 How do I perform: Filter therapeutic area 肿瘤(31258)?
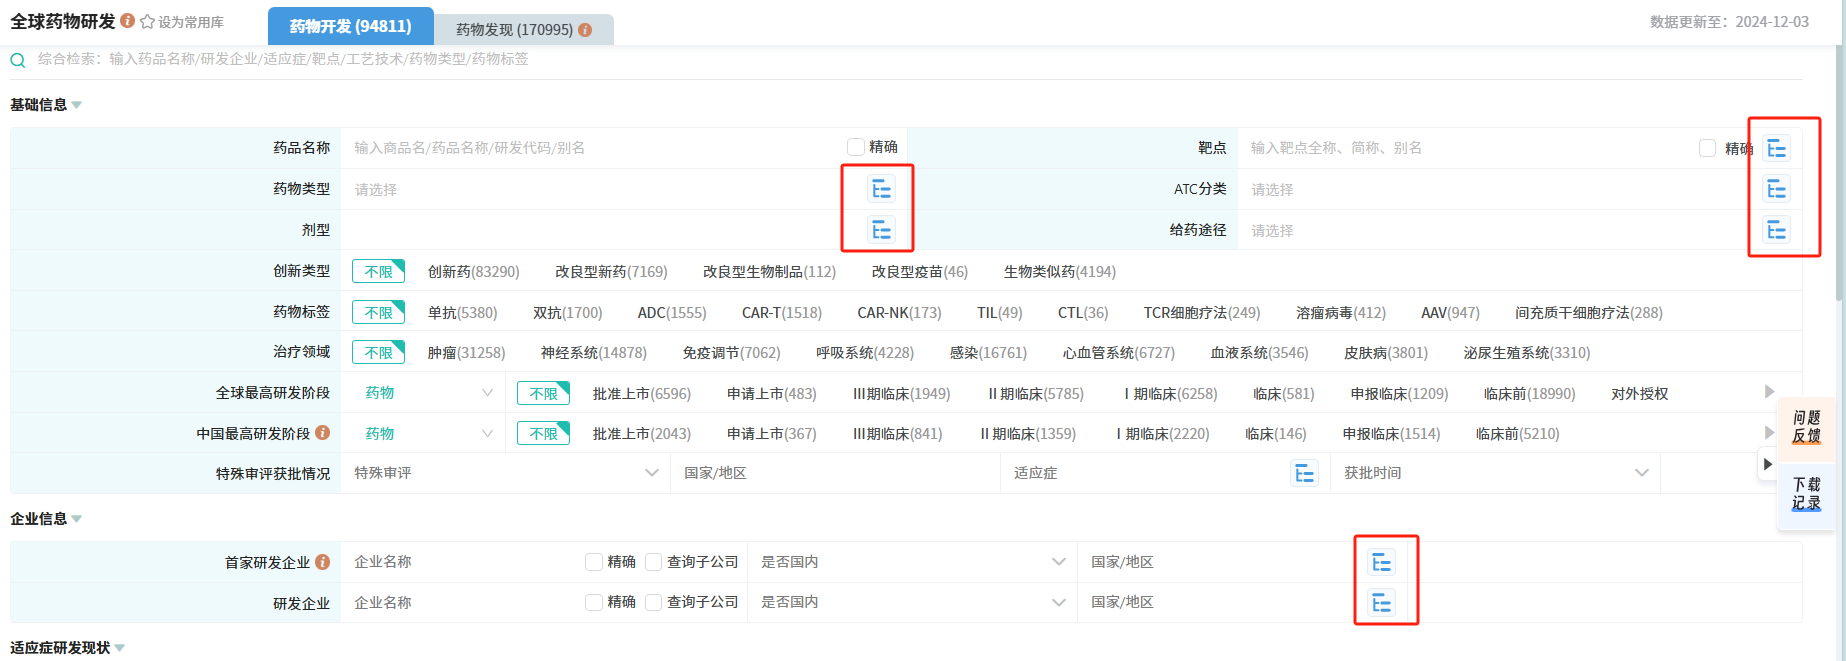pyautogui.click(x=466, y=353)
